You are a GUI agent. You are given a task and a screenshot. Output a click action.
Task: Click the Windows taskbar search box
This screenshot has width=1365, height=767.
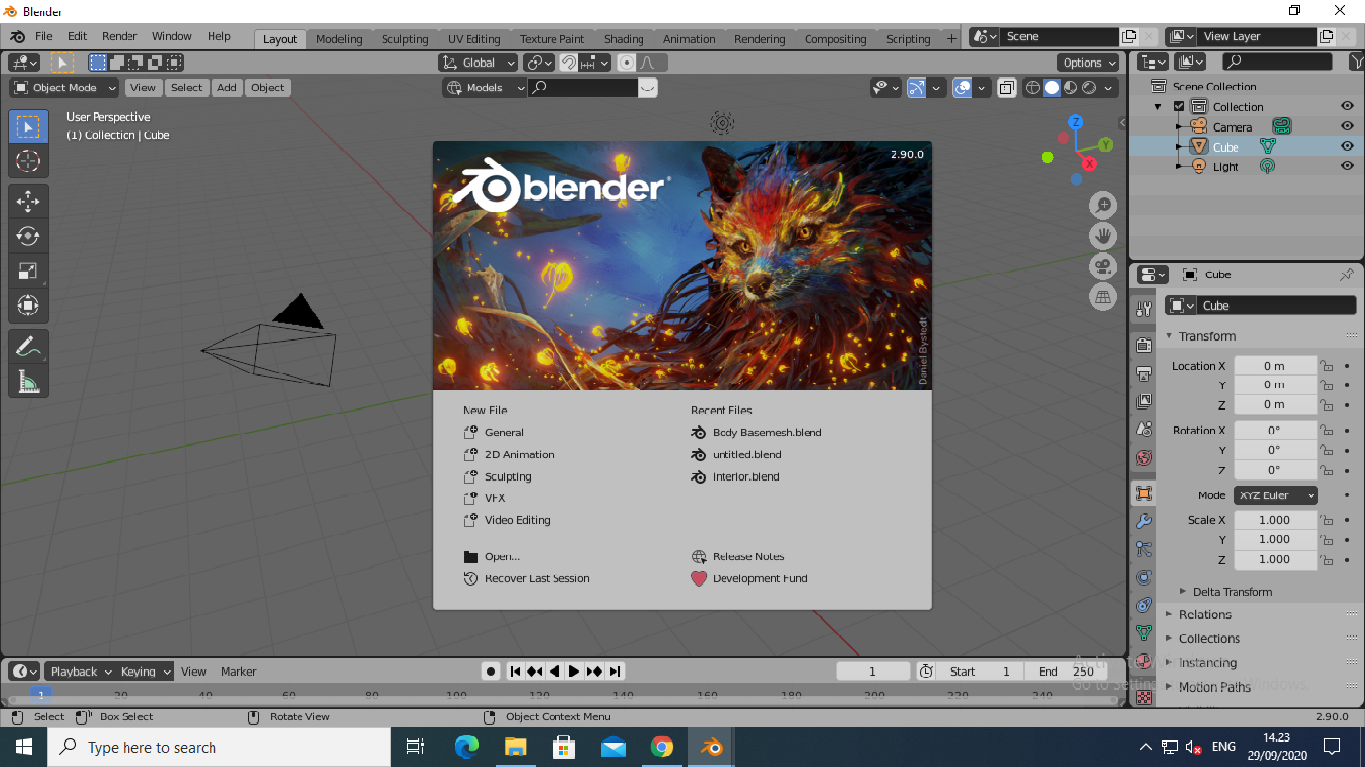[220, 747]
